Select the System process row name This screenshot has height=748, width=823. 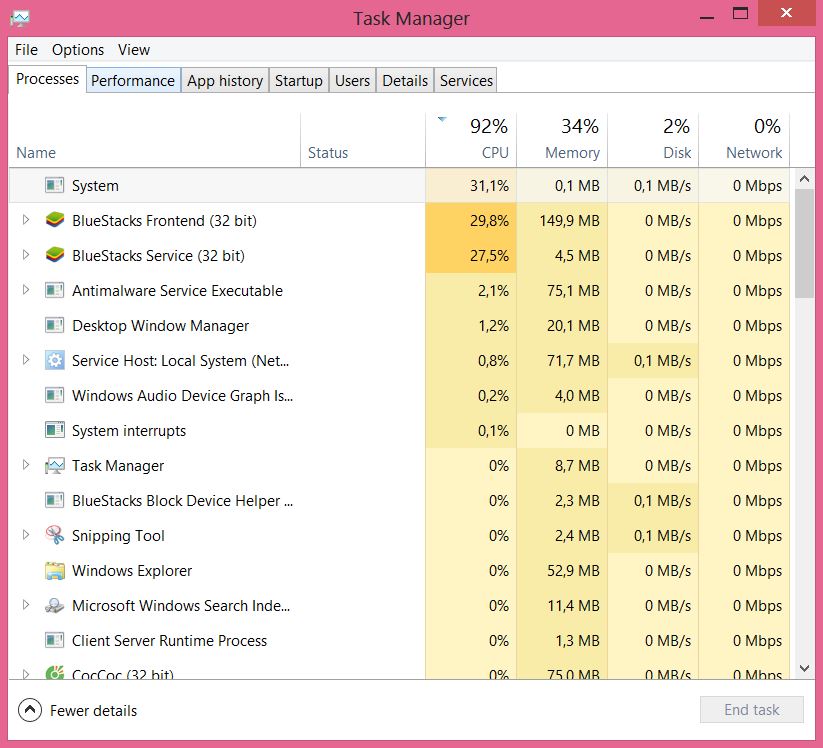[x=95, y=186]
